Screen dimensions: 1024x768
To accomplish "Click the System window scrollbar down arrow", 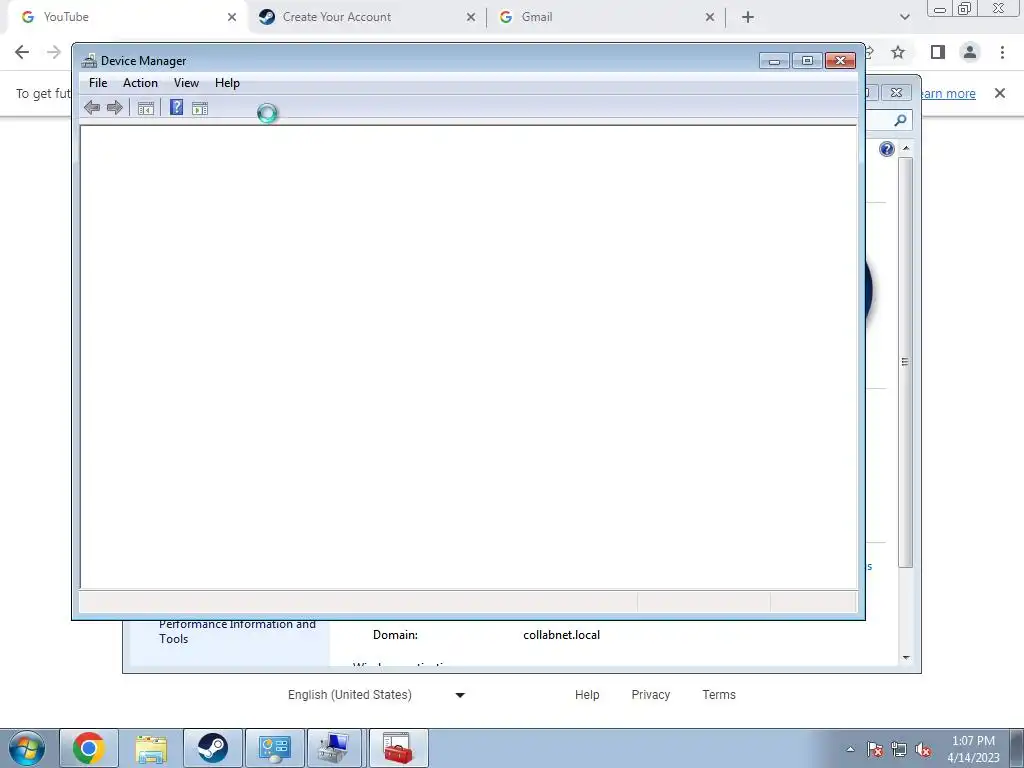I will tap(906, 658).
